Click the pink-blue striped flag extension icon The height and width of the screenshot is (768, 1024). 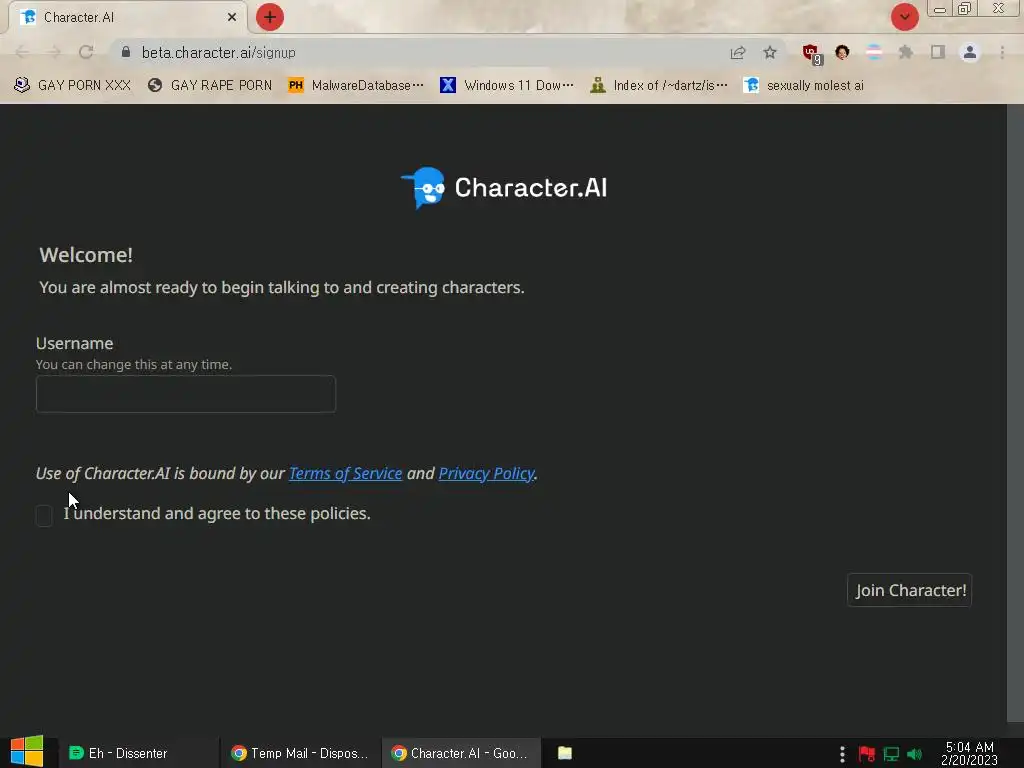click(x=874, y=52)
